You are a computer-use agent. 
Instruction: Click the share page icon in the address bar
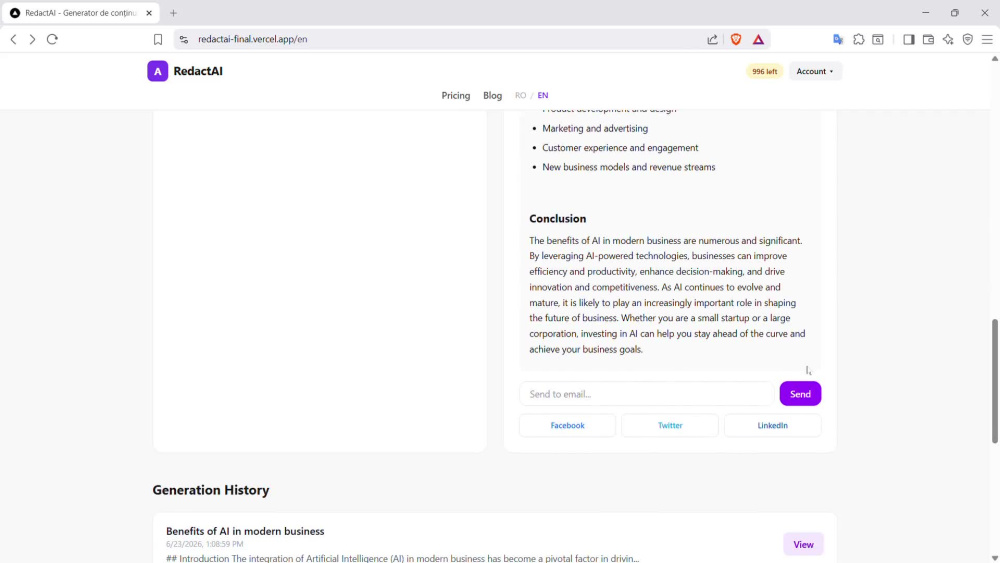click(712, 39)
